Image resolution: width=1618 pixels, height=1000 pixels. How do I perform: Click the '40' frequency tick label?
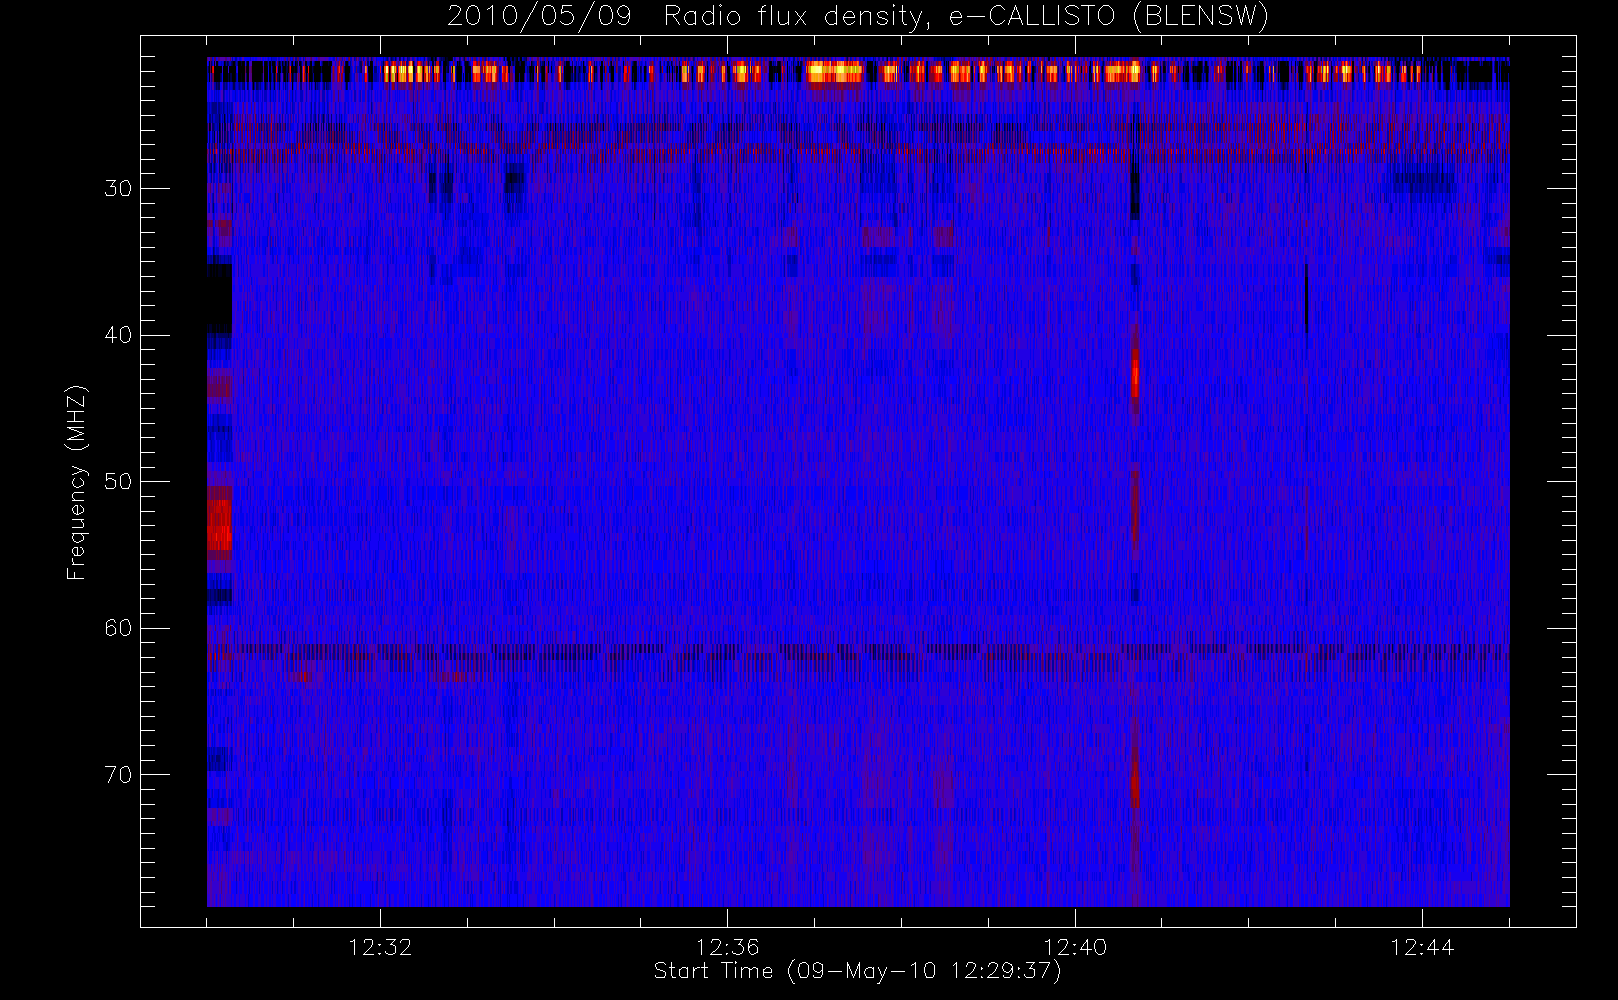pyautogui.click(x=118, y=335)
